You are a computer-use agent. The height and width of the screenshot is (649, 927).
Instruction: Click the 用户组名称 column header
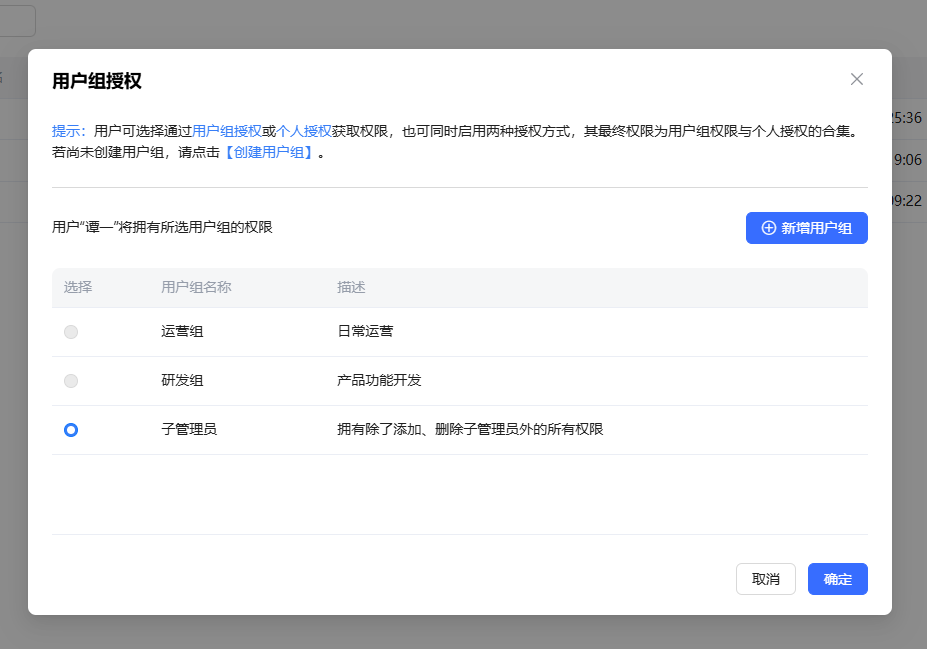(x=196, y=288)
